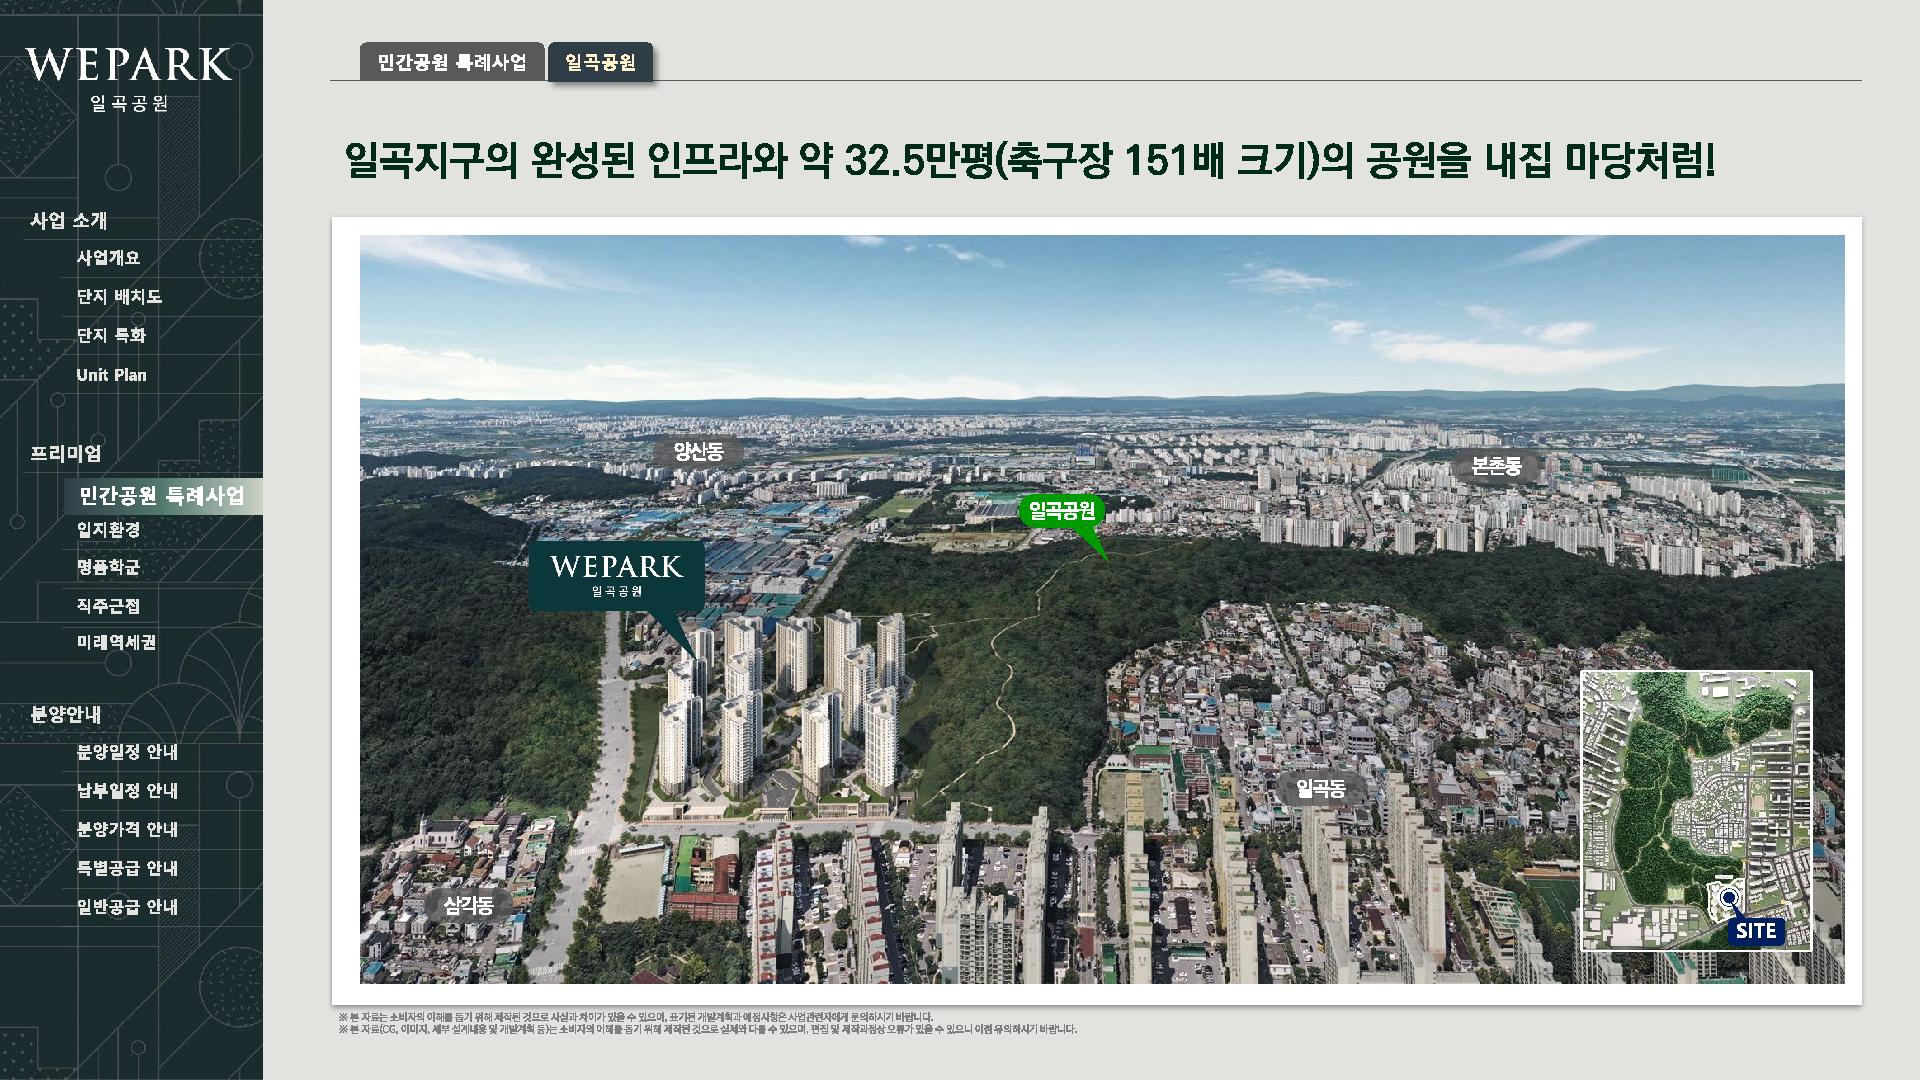The height and width of the screenshot is (1080, 1920).
Task: Open the 입지환경 page
Action: pos(108,529)
